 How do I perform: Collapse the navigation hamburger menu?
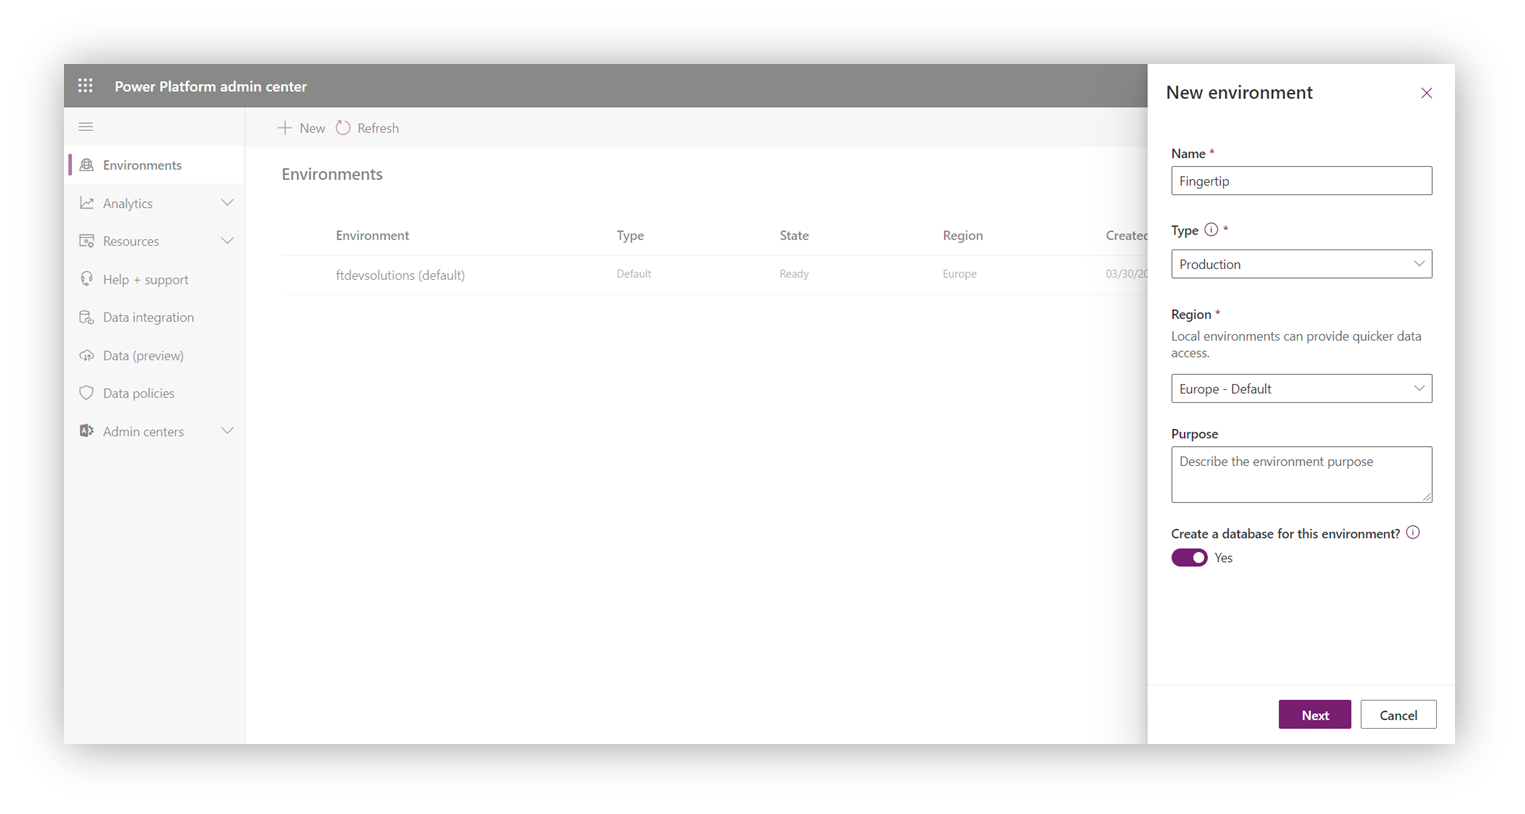86,127
